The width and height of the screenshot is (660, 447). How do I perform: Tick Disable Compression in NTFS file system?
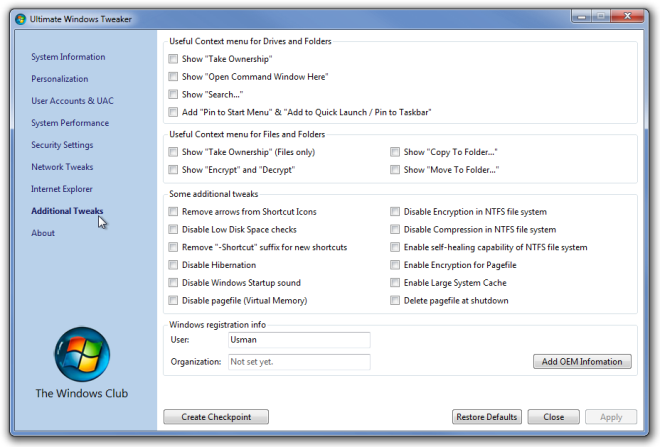(x=395, y=229)
